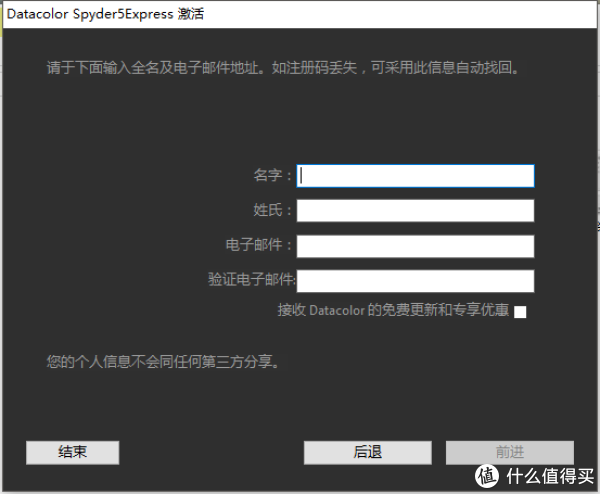This screenshot has height=494, width=600.
Task: Go back with the 后退 button
Action: [x=368, y=452]
